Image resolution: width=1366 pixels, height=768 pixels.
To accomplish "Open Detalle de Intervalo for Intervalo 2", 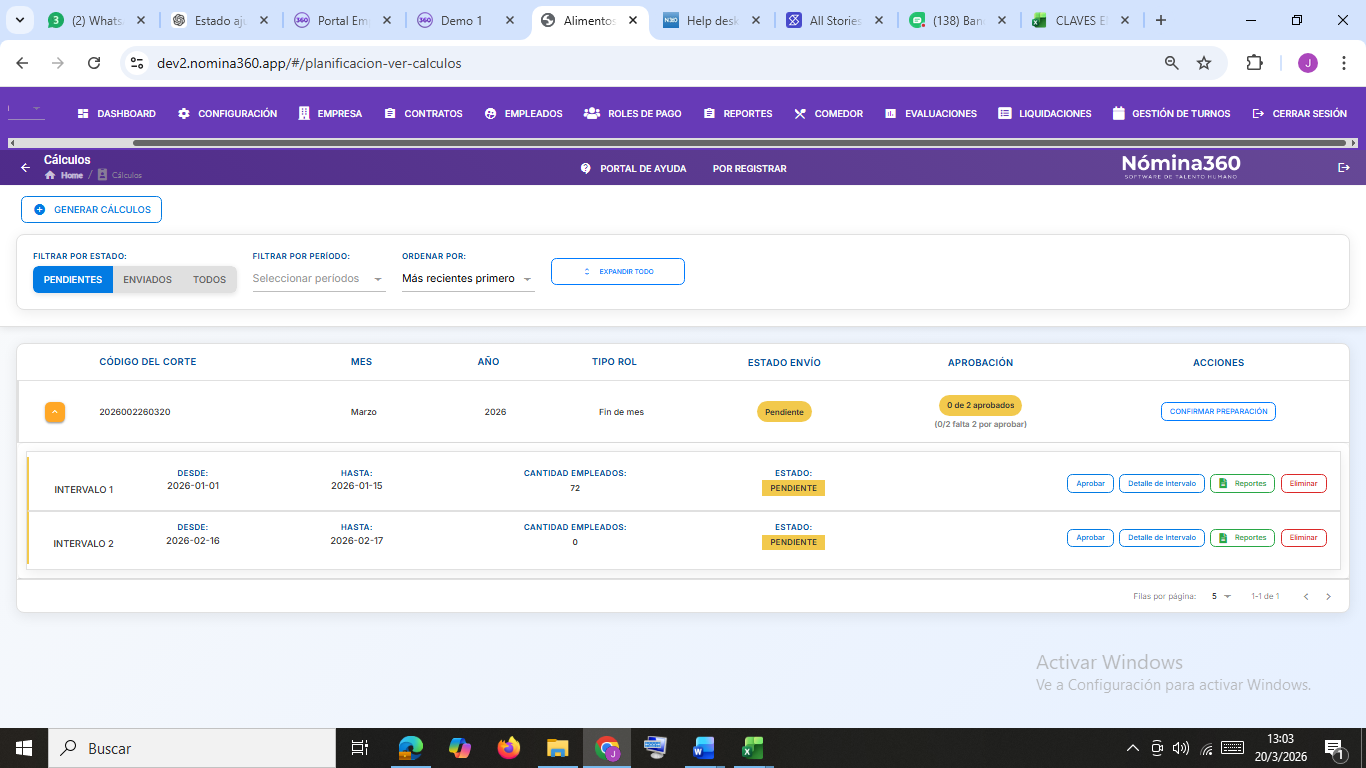I will tap(1162, 538).
